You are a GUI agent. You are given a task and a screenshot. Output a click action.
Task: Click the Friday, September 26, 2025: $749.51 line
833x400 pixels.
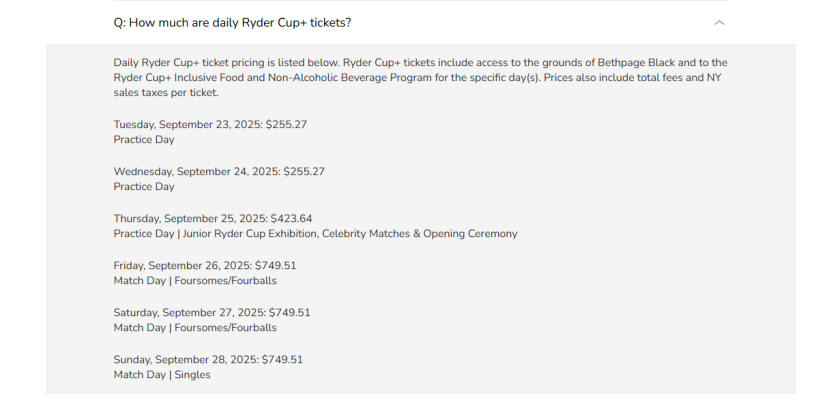[205, 266]
